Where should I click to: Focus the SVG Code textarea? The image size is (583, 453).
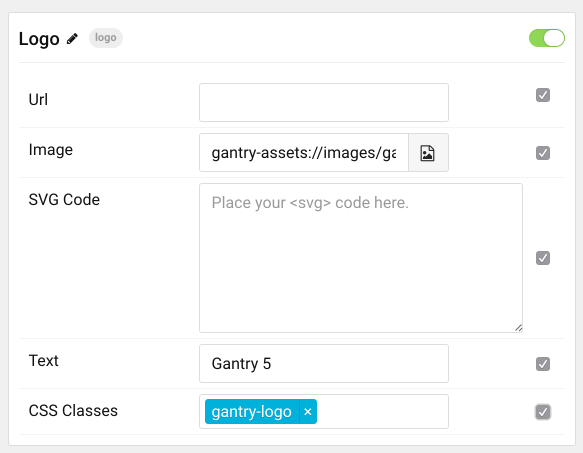point(361,258)
